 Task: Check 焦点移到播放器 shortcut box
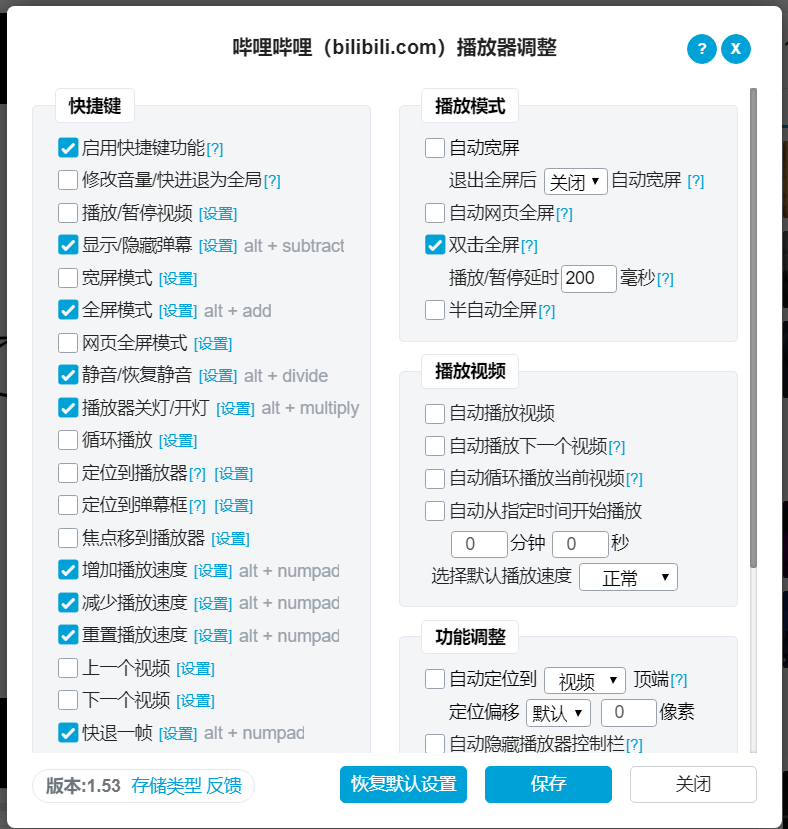(x=68, y=538)
